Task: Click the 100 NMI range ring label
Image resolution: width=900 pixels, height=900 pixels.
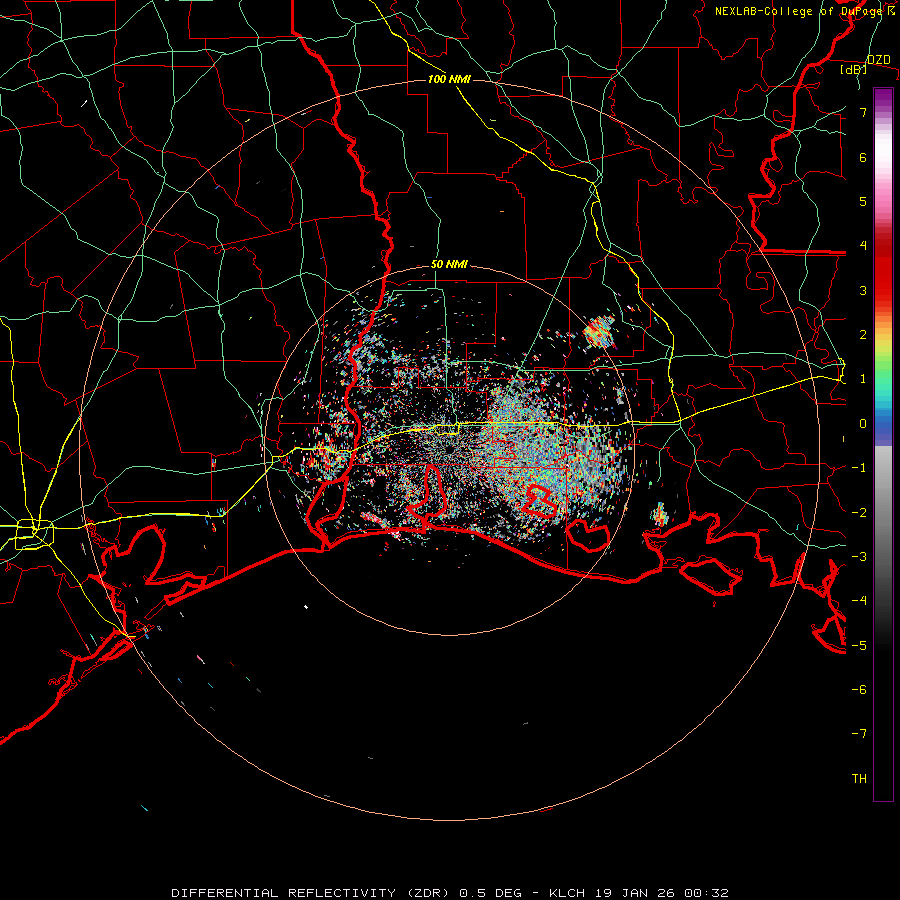Action: 449,79
